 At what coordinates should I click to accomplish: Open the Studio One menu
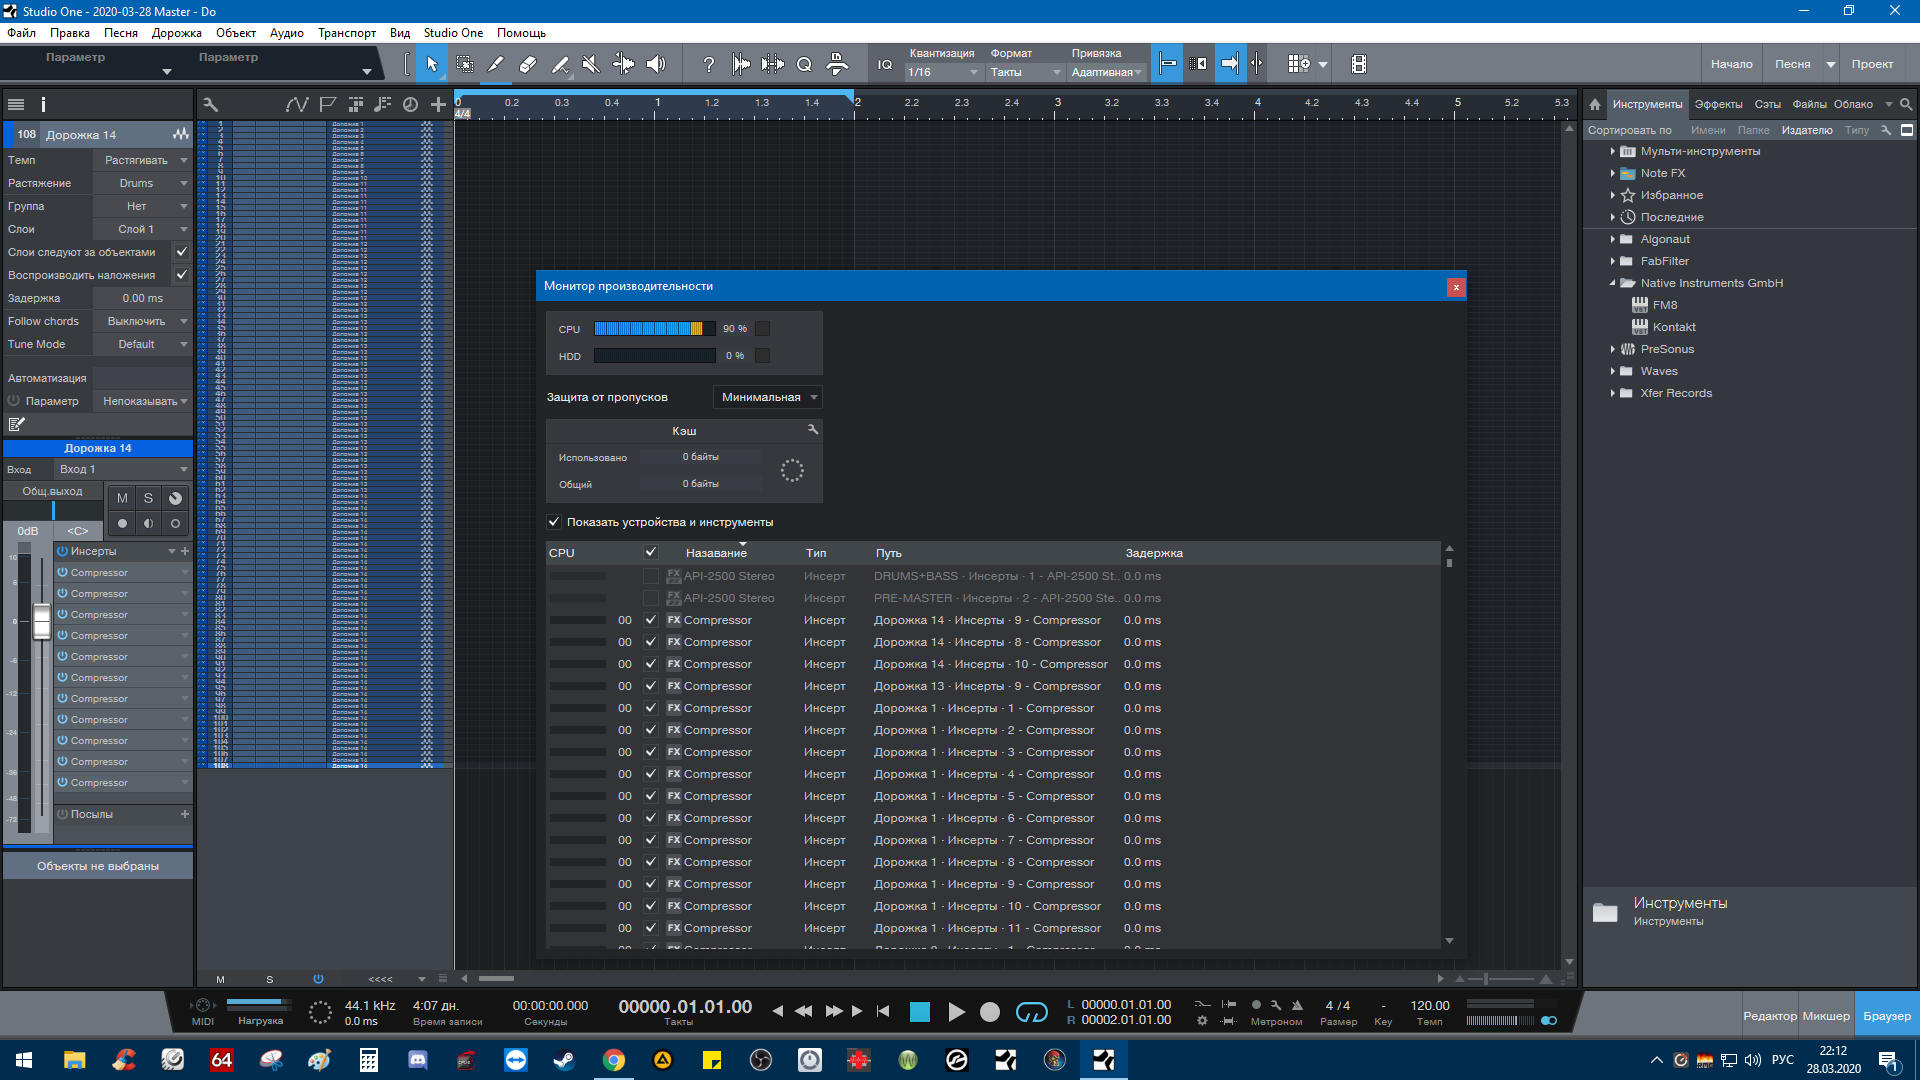(x=453, y=33)
